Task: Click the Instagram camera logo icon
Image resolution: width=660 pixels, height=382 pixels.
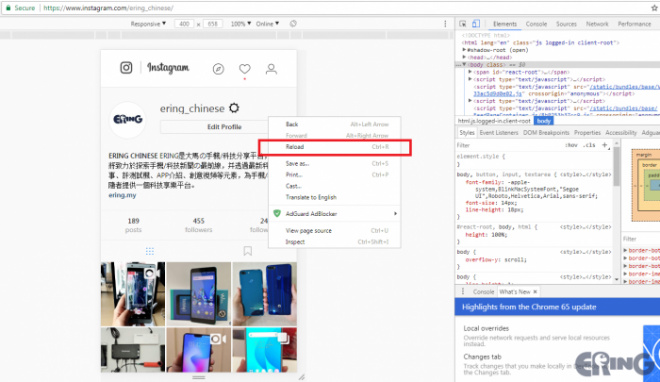Action: pos(126,67)
